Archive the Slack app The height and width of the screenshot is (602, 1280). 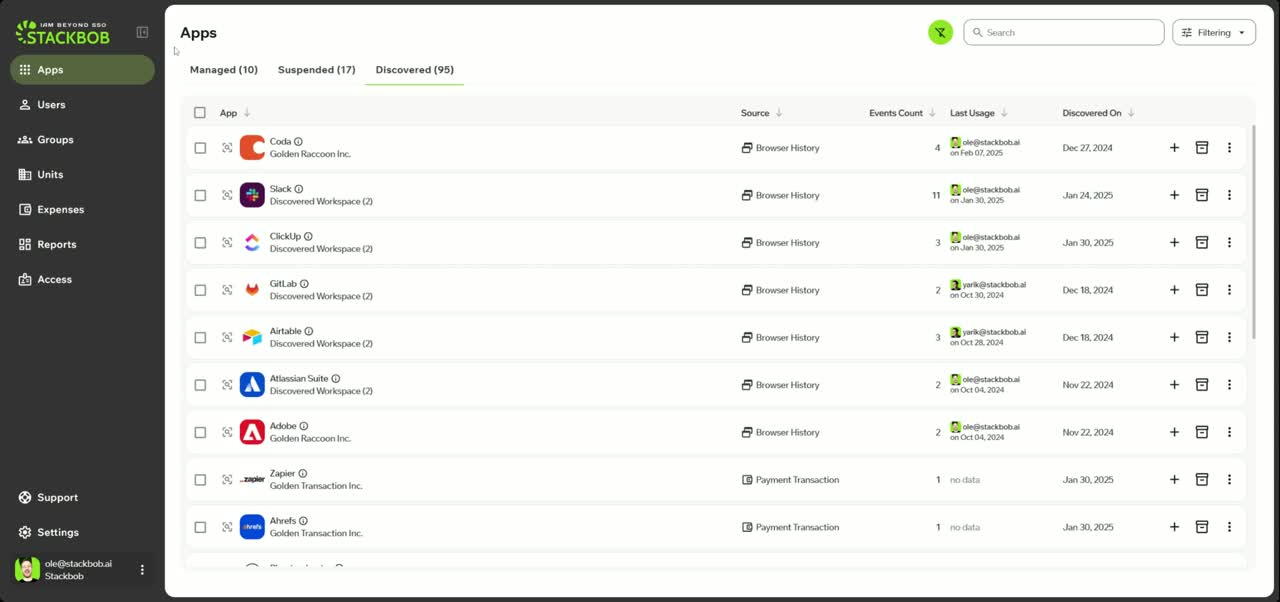1202,195
